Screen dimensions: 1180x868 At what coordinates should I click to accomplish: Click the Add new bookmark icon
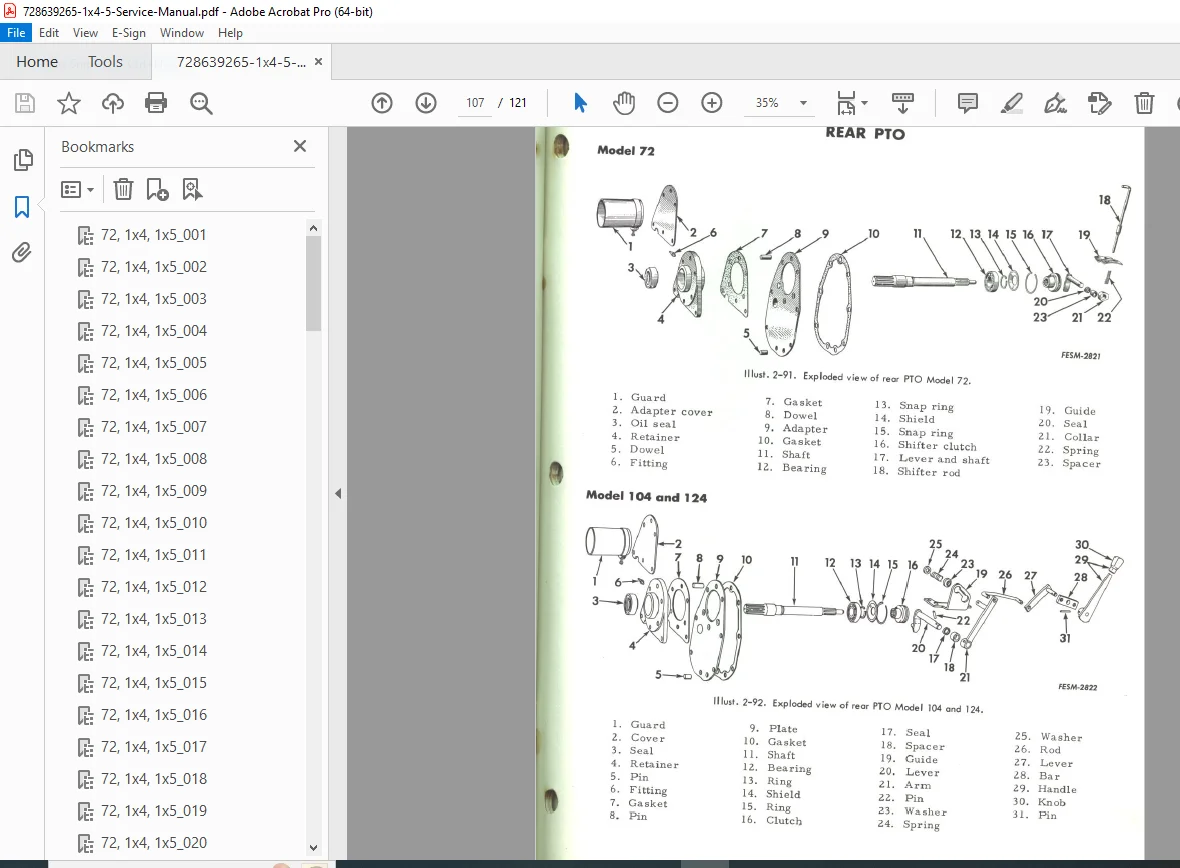157,189
